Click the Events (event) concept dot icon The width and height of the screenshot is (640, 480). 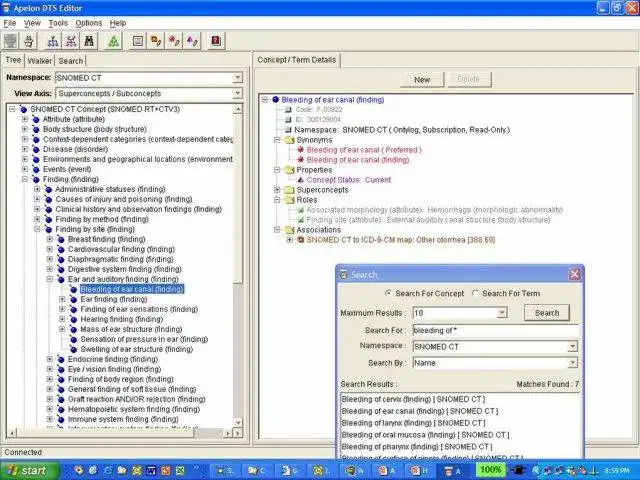[36, 169]
